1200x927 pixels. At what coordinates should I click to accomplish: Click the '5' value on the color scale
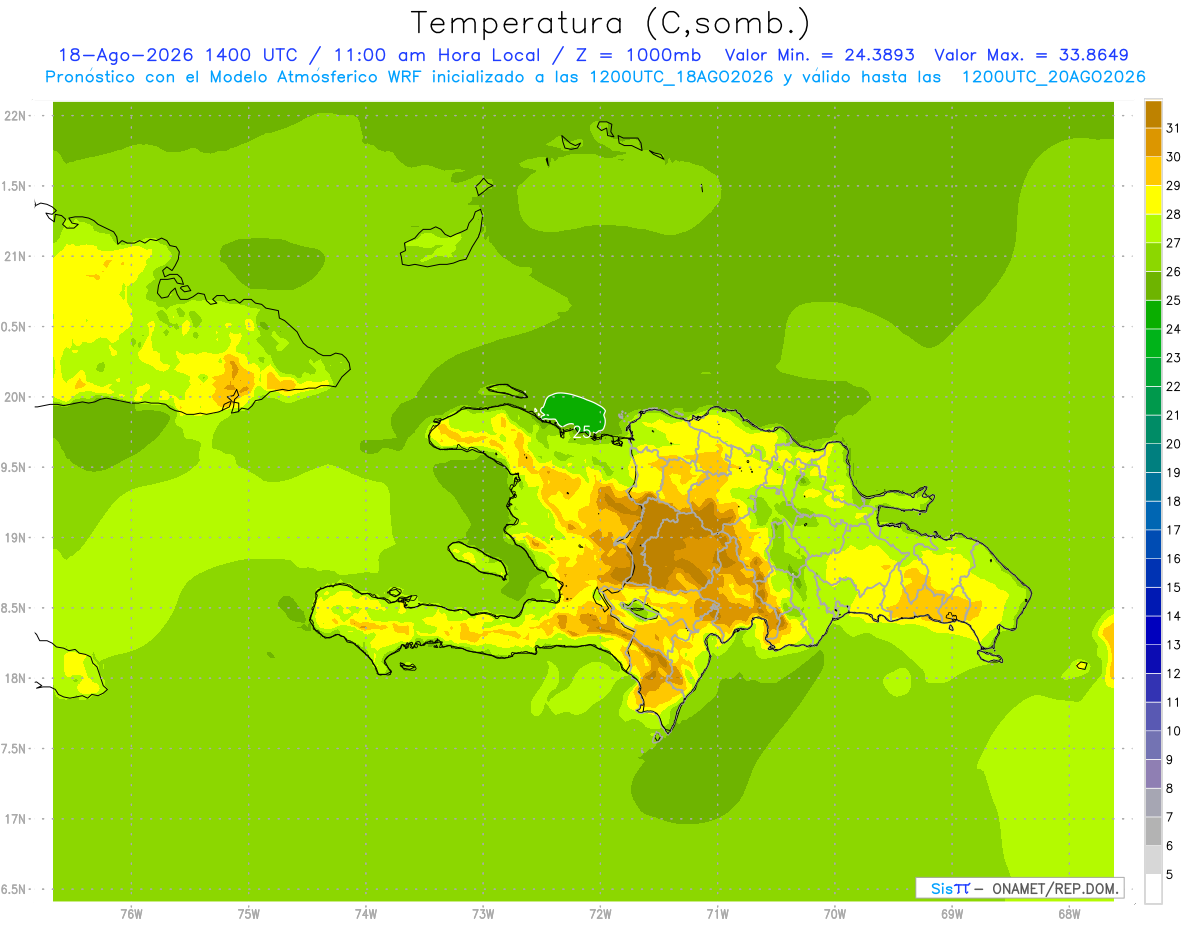point(1171,875)
